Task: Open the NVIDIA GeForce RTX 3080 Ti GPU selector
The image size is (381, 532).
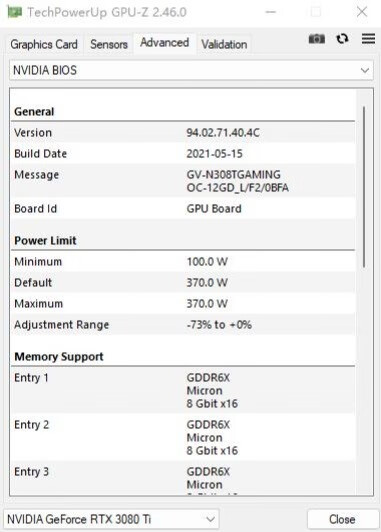Action: coord(111,519)
